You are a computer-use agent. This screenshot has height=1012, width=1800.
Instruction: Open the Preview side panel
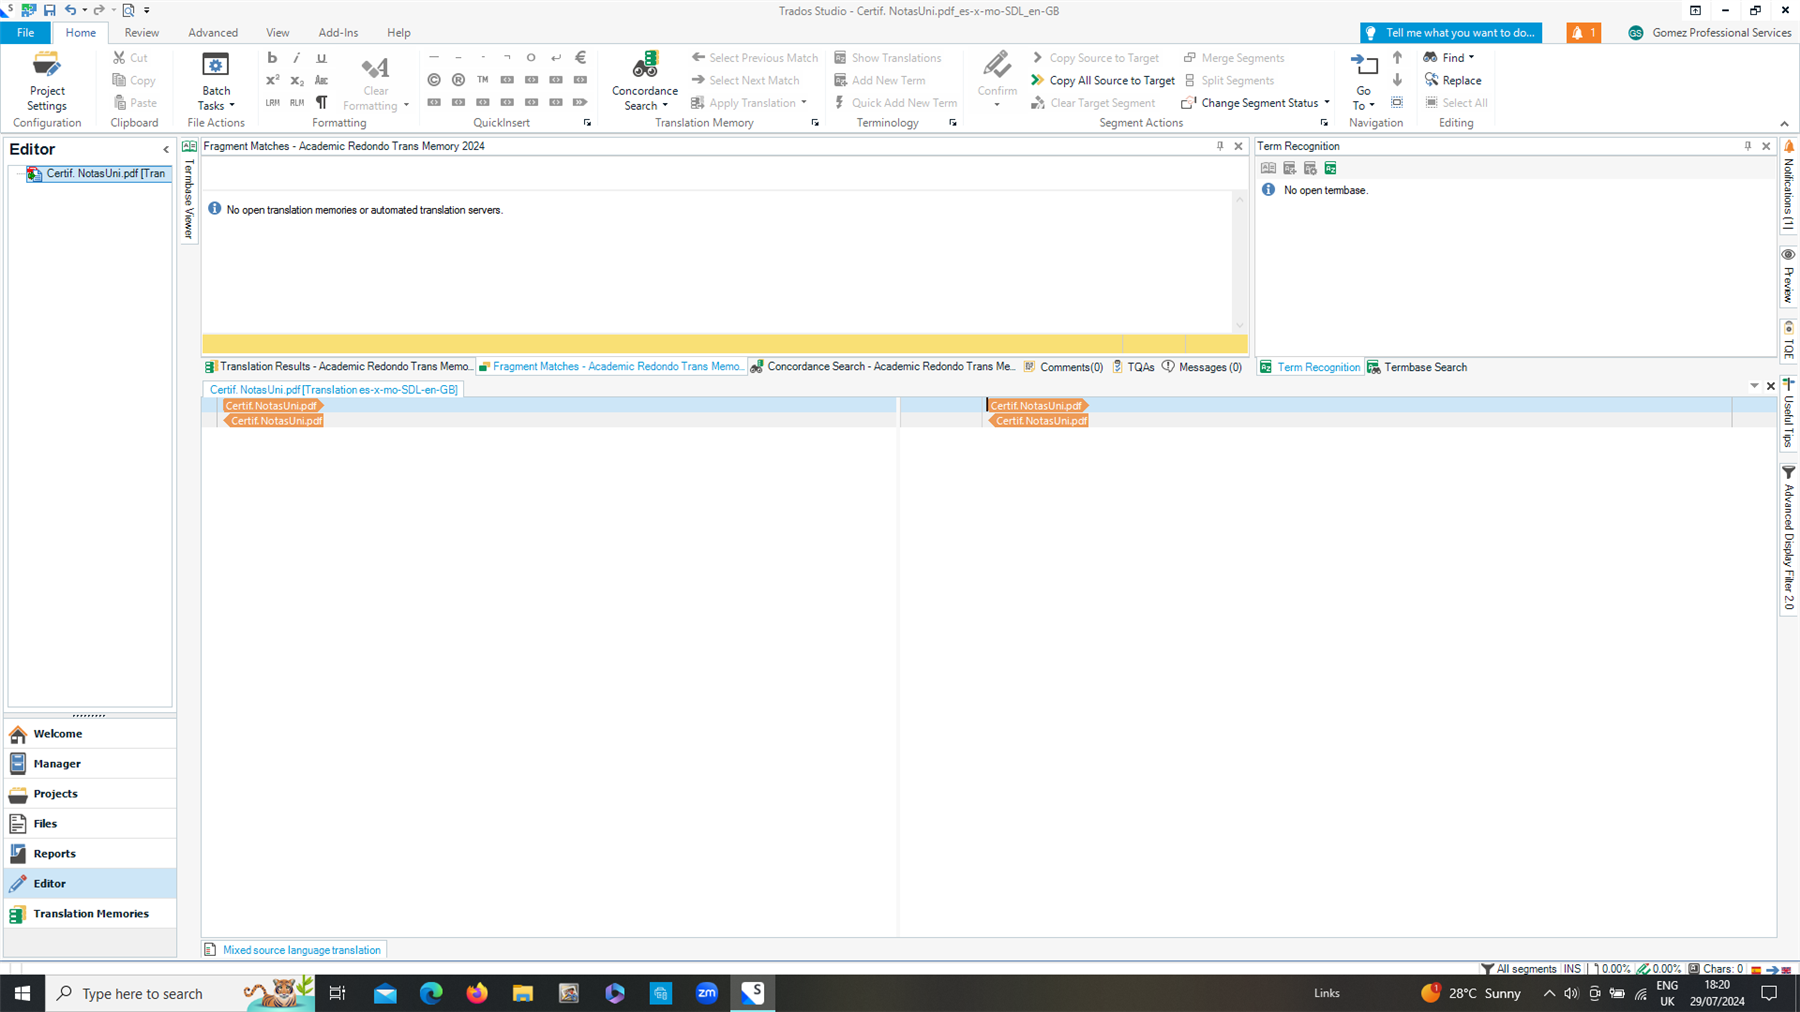click(1789, 277)
